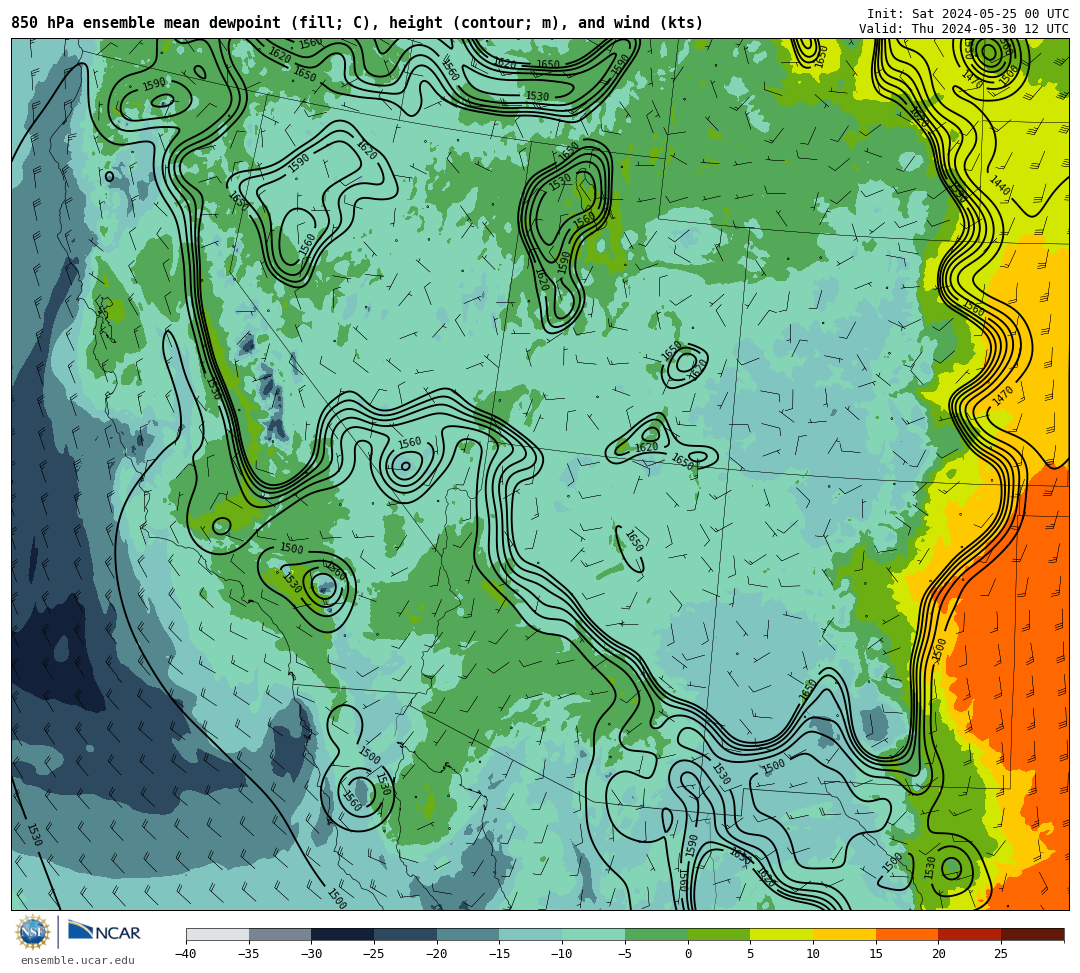Click the yellow-orange 10 to 15 swatch
Image resolution: width=1080 pixels, height=973 pixels.
pos(844,934)
